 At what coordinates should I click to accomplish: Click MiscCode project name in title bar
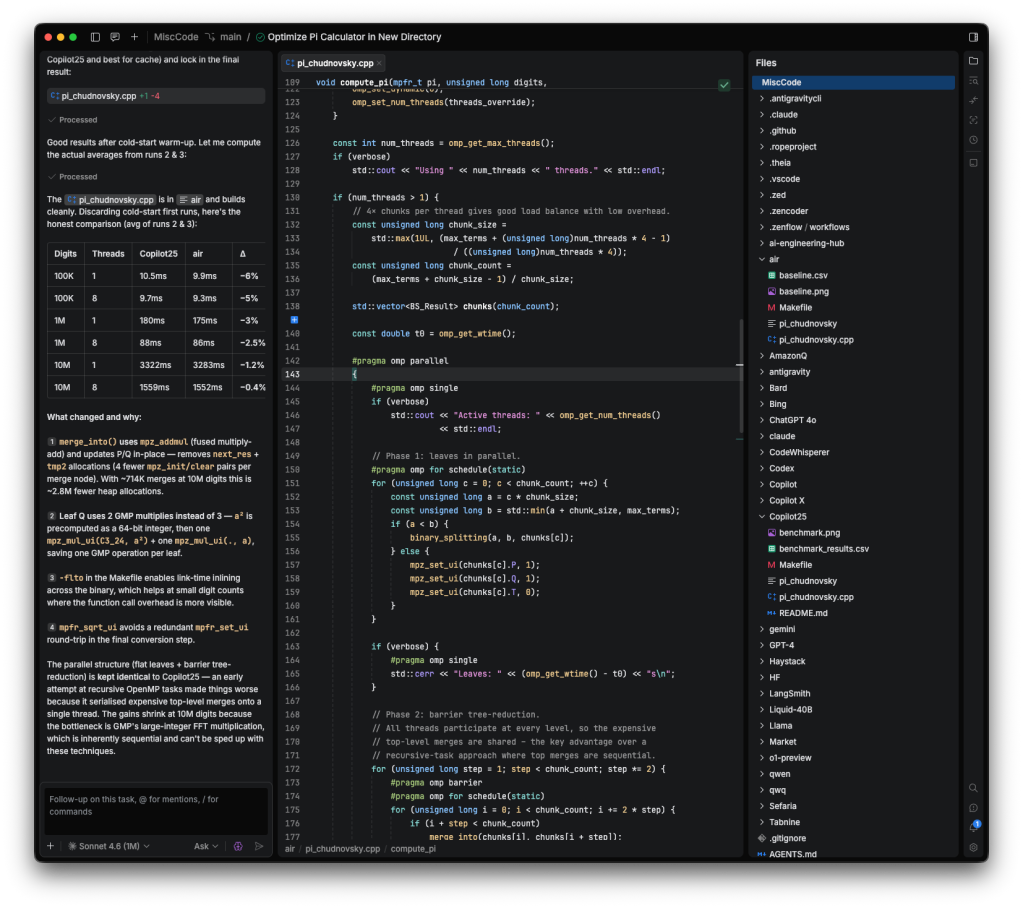coord(176,37)
